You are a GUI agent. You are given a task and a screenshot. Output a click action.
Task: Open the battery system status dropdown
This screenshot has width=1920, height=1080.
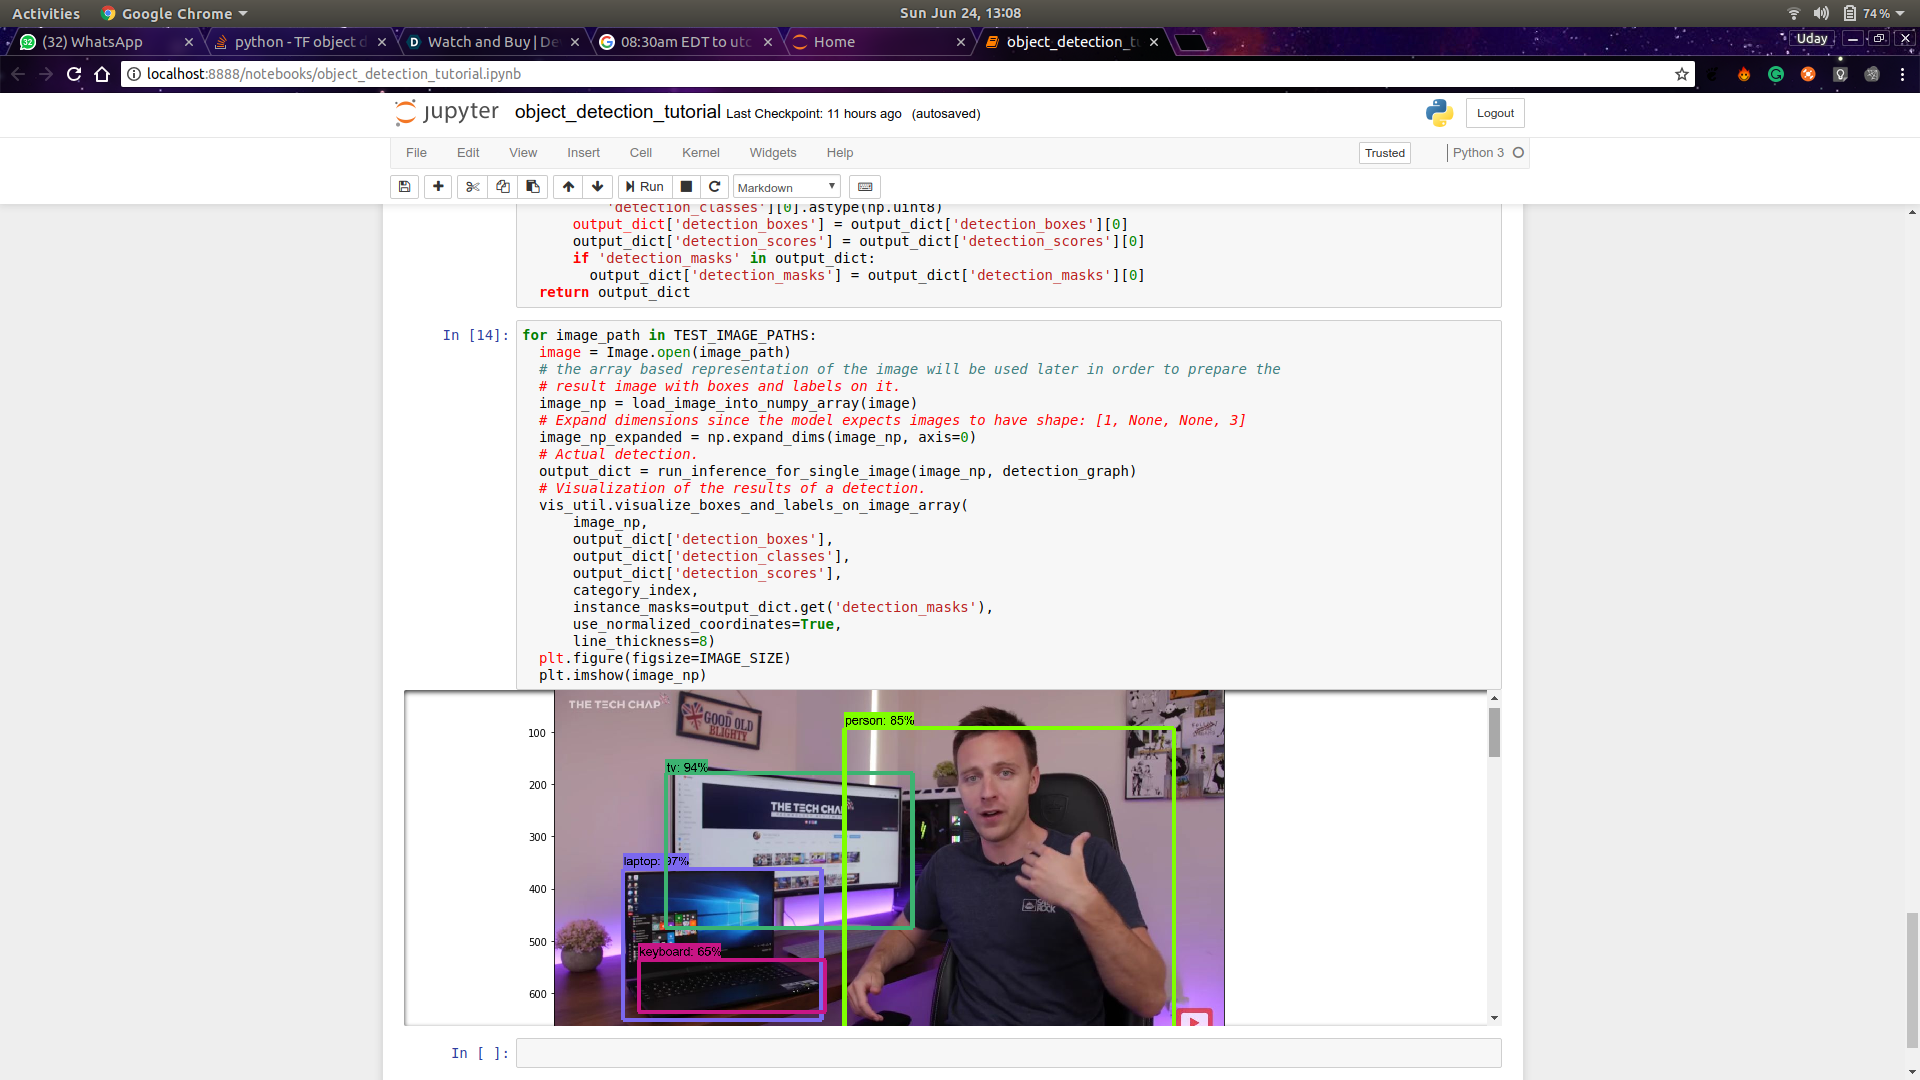tap(1874, 13)
